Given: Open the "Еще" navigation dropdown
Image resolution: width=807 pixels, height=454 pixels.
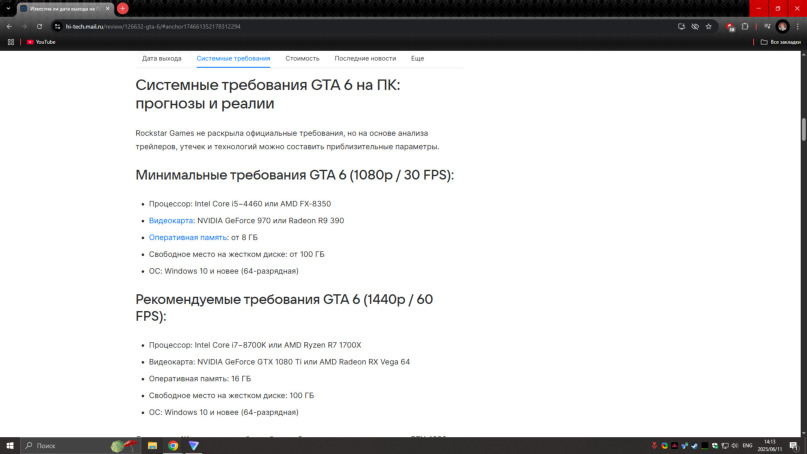Looking at the screenshot, I should pyautogui.click(x=417, y=59).
